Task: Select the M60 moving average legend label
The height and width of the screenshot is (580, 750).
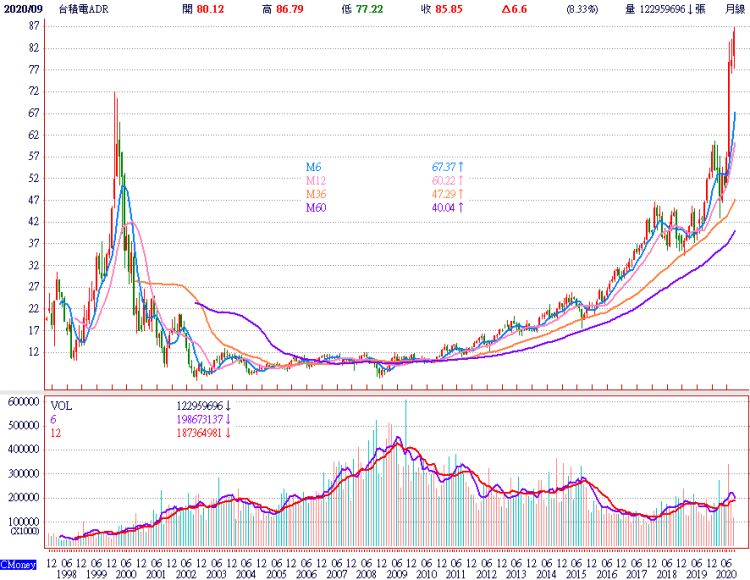Action: (316, 207)
